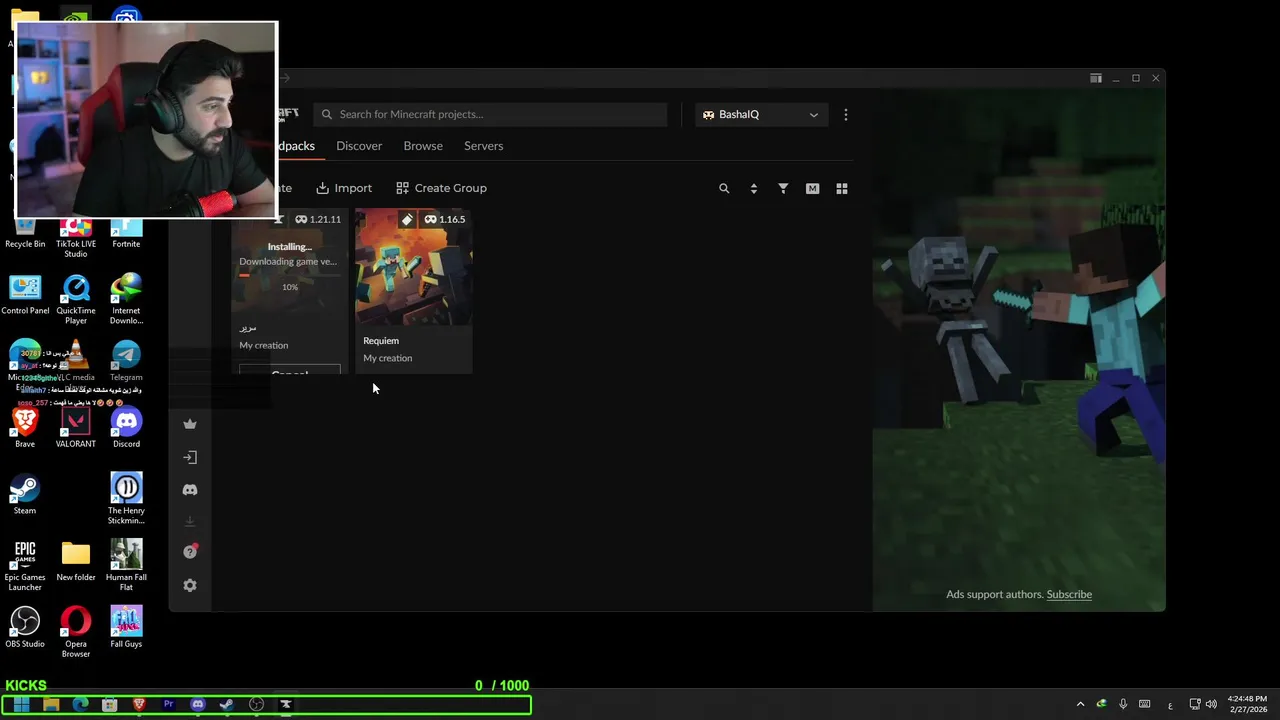Open Recycle Bin desktop icon

25,232
